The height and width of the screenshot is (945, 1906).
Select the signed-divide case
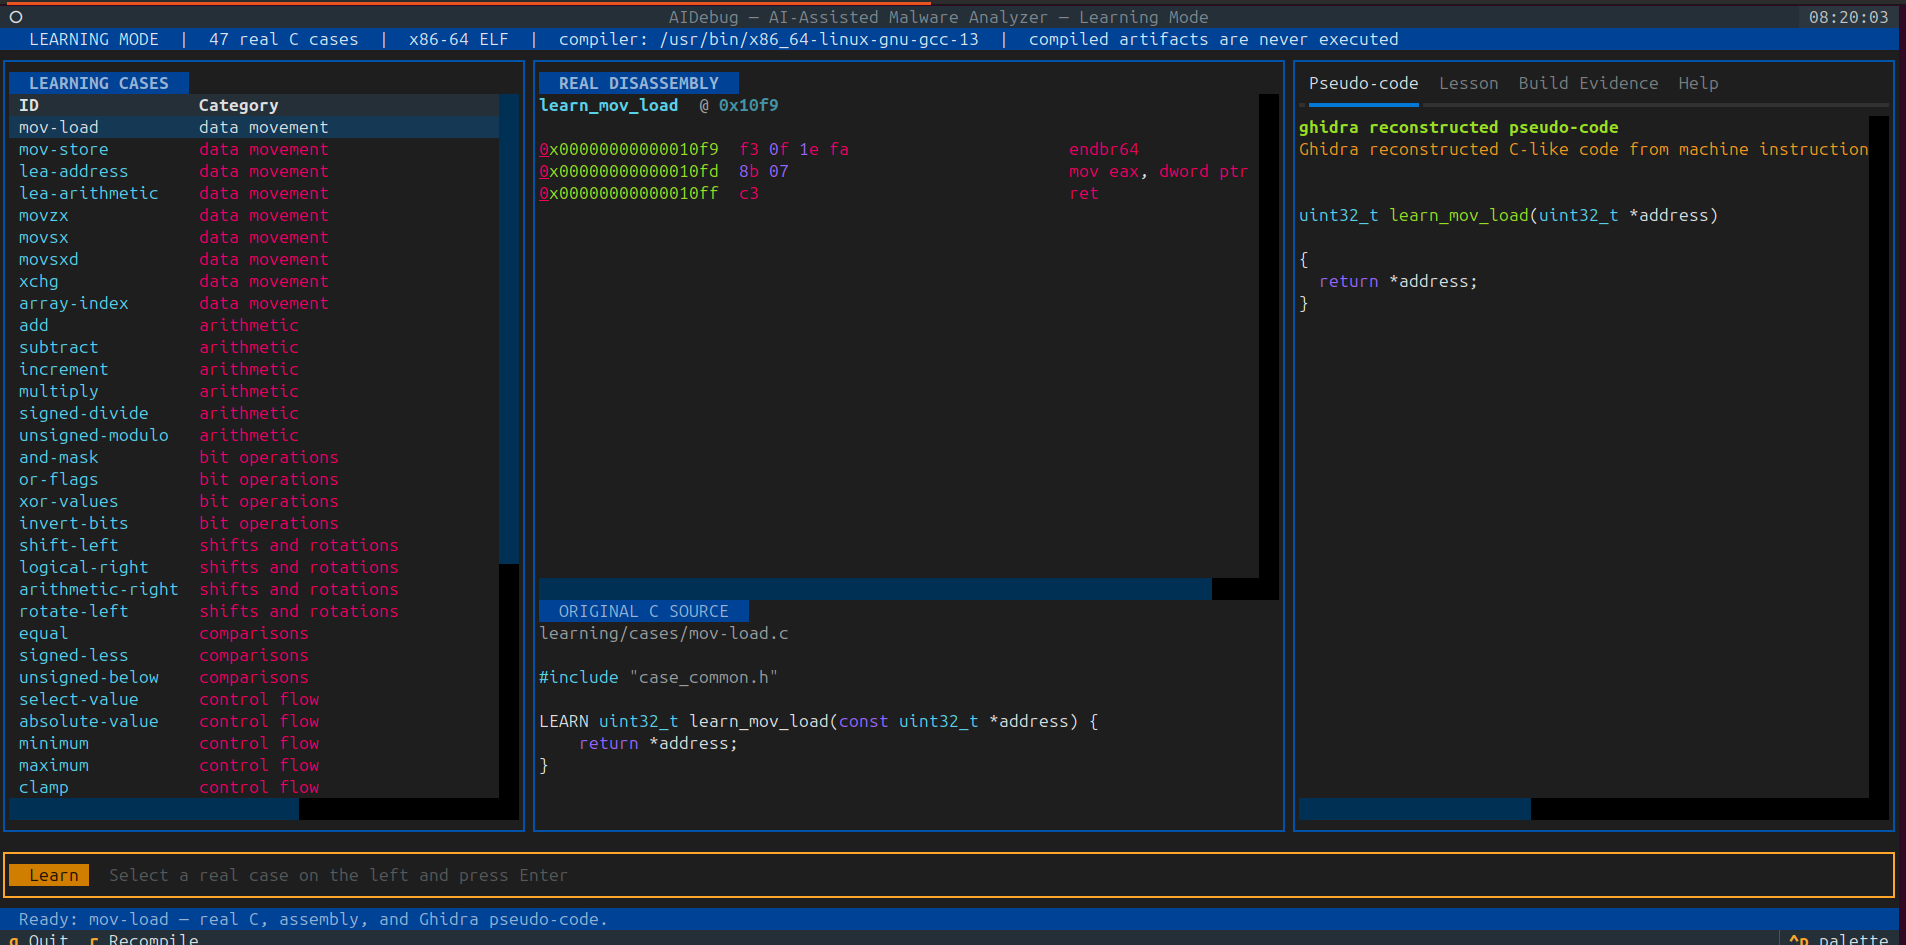coord(254,413)
